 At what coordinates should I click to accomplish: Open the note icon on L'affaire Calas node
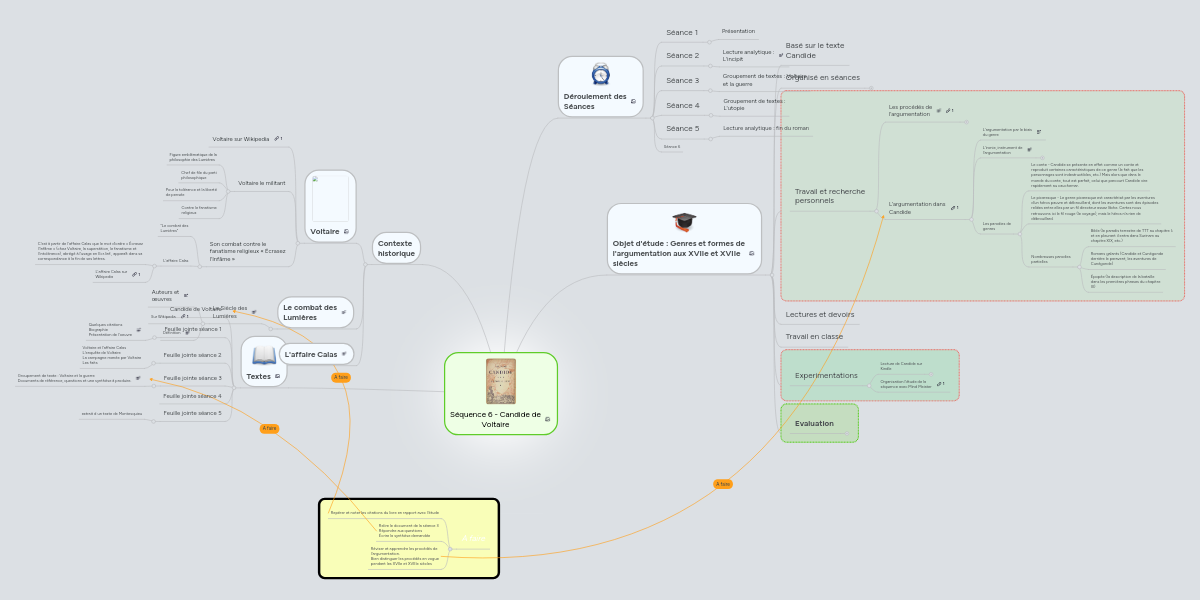click(344, 354)
